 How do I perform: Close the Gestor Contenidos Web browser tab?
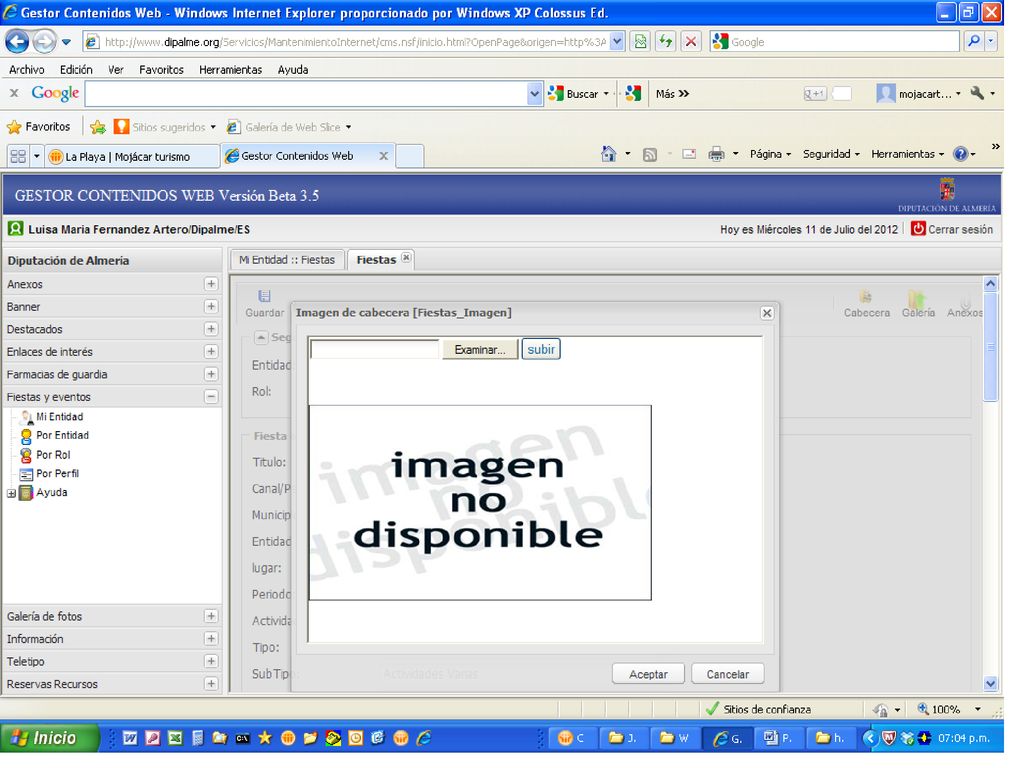pyautogui.click(x=383, y=156)
